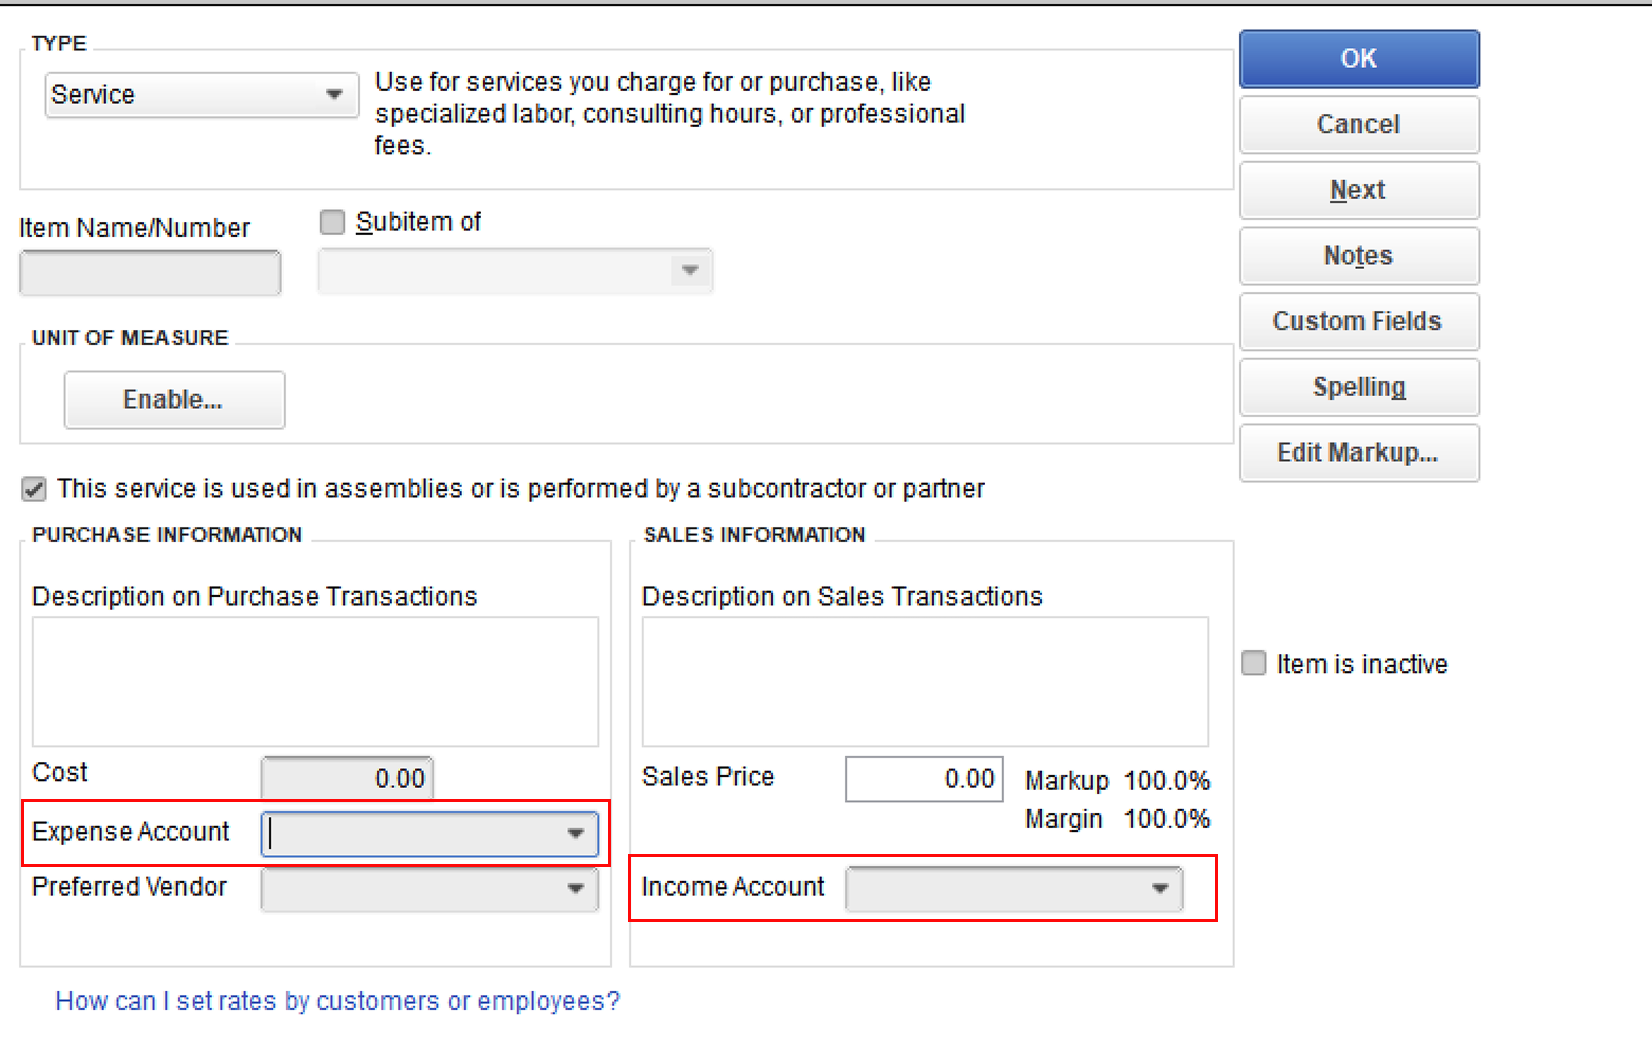Click Edit Markup button
This screenshot has height=1044, width=1652.
point(1358,453)
